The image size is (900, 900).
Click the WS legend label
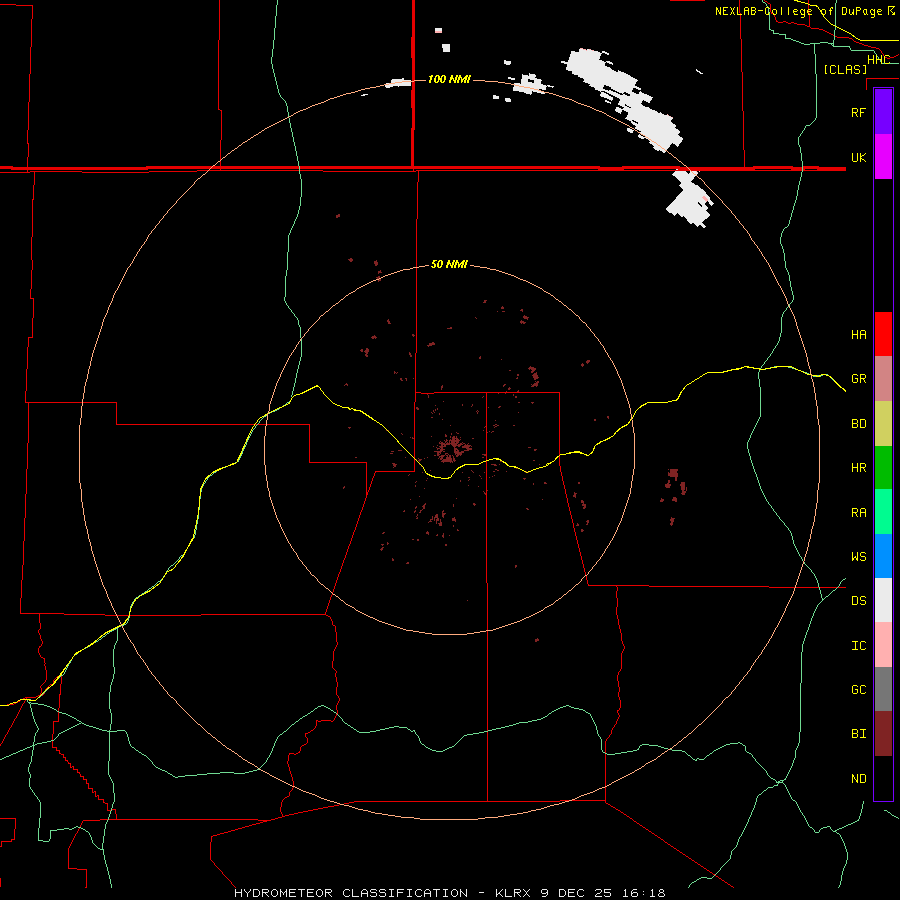pyautogui.click(x=858, y=556)
